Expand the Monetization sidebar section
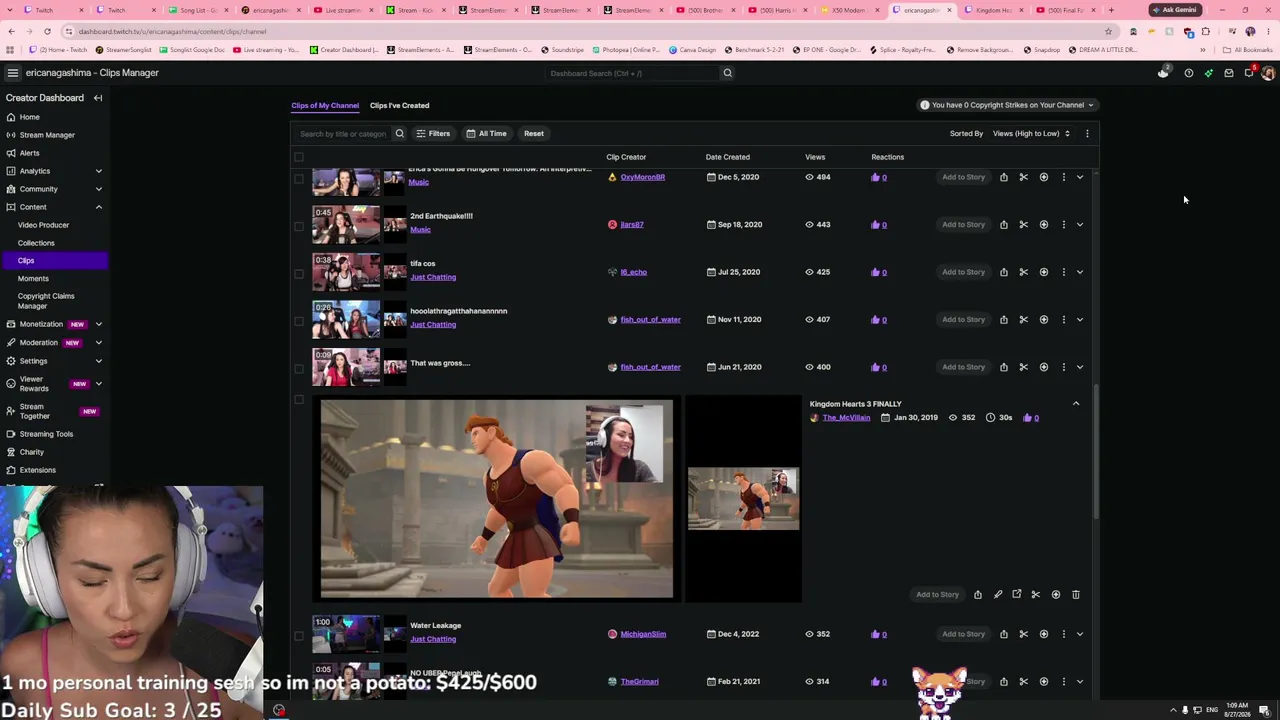Image resolution: width=1280 pixels, height=720 pixels. point(98,324)
